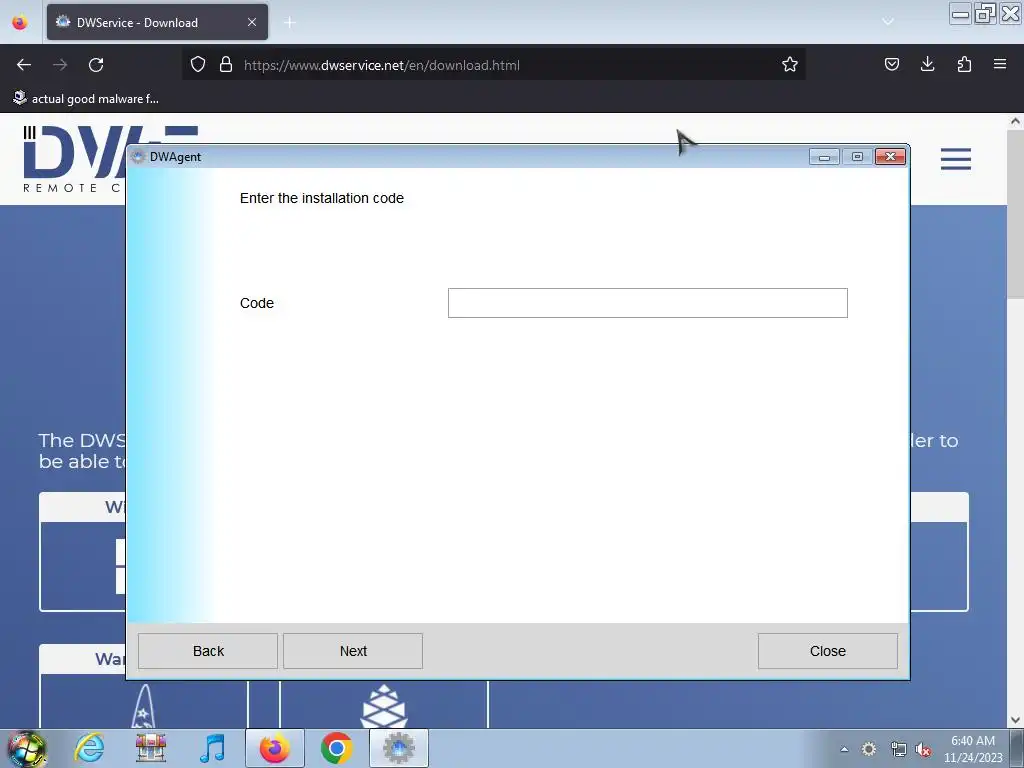Expand the list all tabs chevron
This screenshot has height=768, width=1024.
pyautogui.click(x=888, y=22)
